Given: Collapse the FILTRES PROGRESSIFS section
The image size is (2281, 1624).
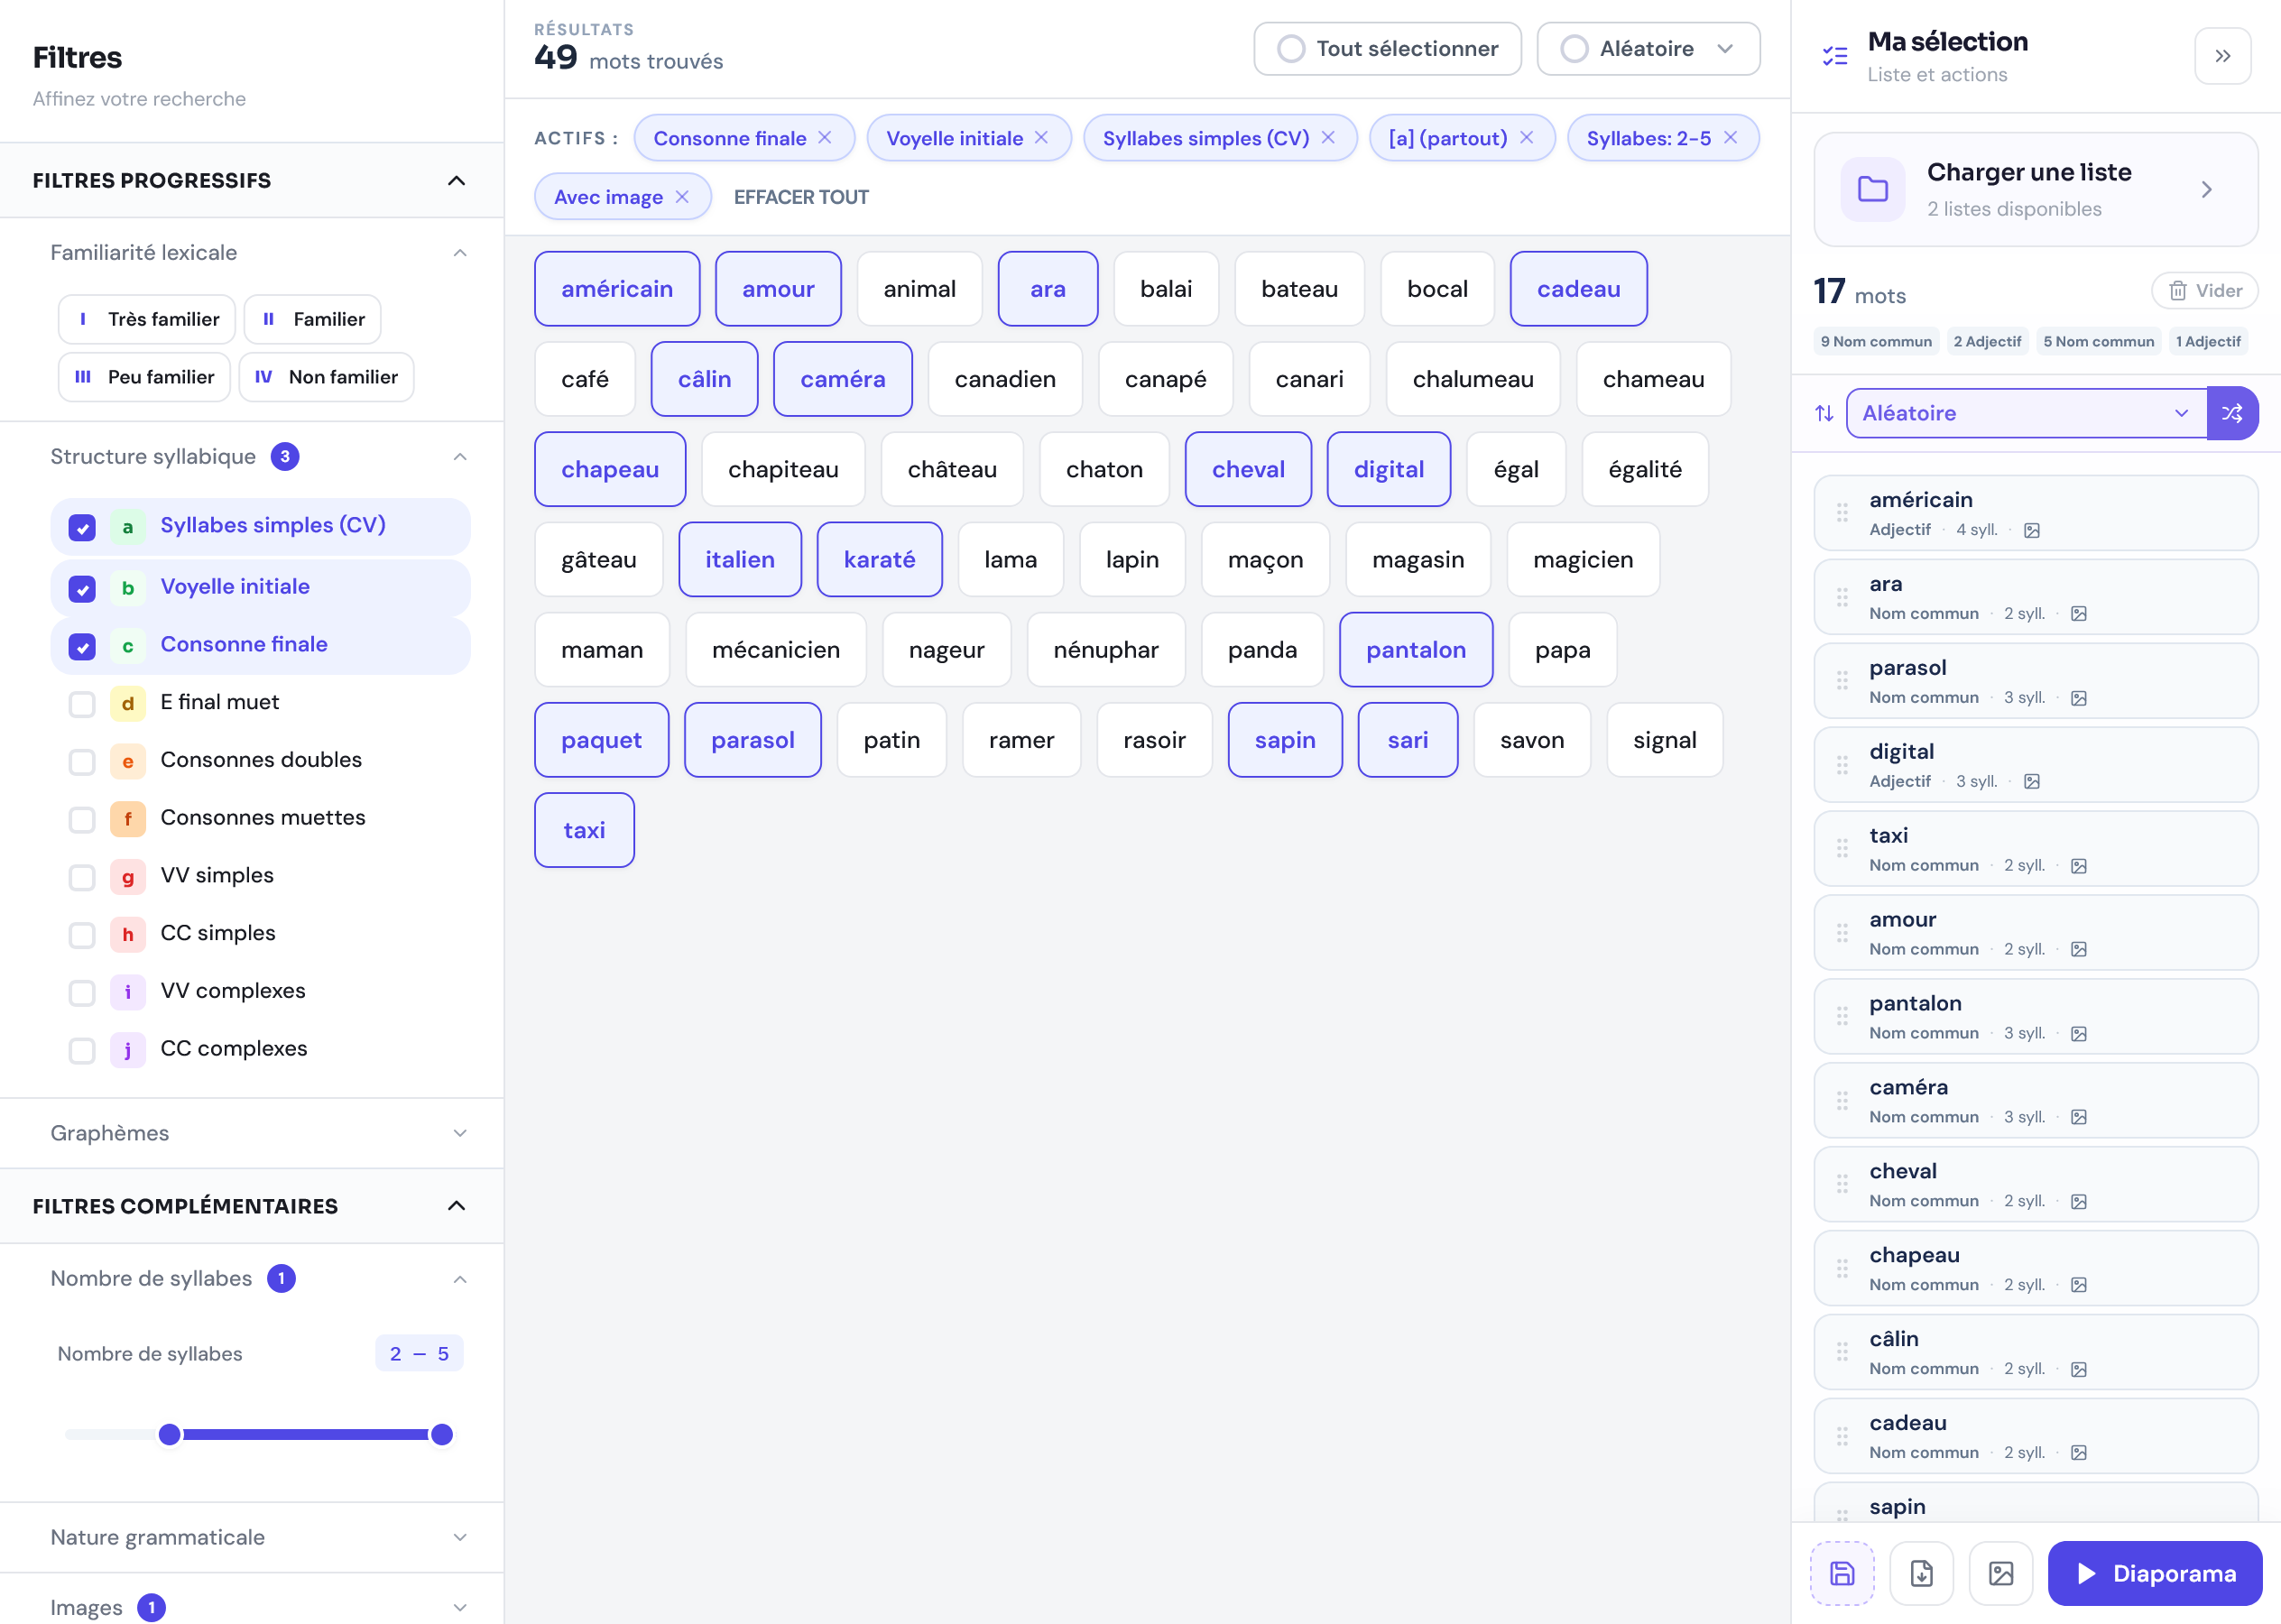Looking at the screenshot, I should click(x=456, y=180).
